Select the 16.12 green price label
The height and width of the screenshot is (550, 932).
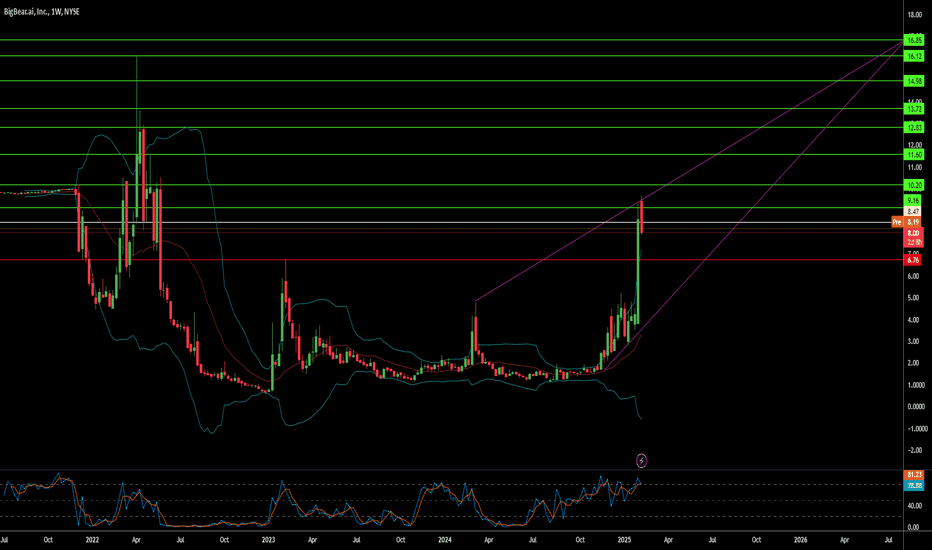pyautogui.click(x=914, y=56)
